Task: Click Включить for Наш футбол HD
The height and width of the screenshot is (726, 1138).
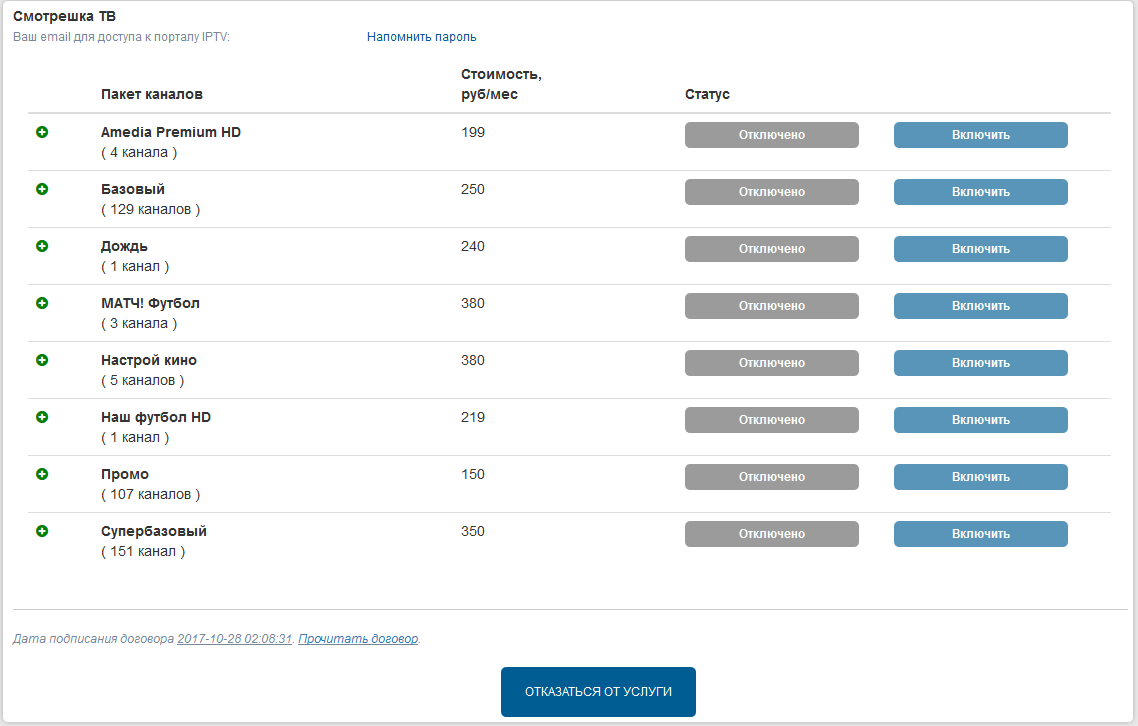Action: click(981, 420)
